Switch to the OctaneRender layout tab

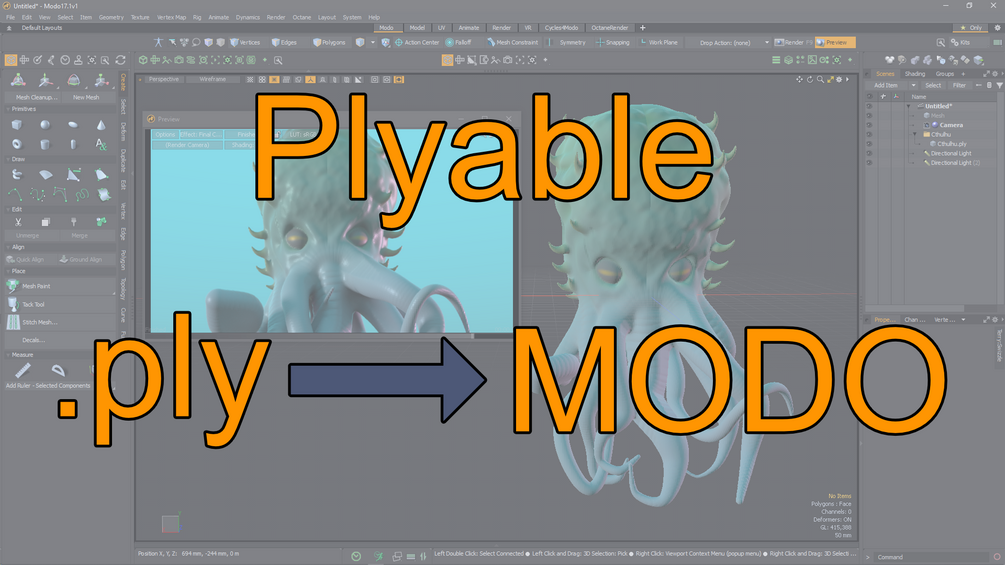(610, 28)
